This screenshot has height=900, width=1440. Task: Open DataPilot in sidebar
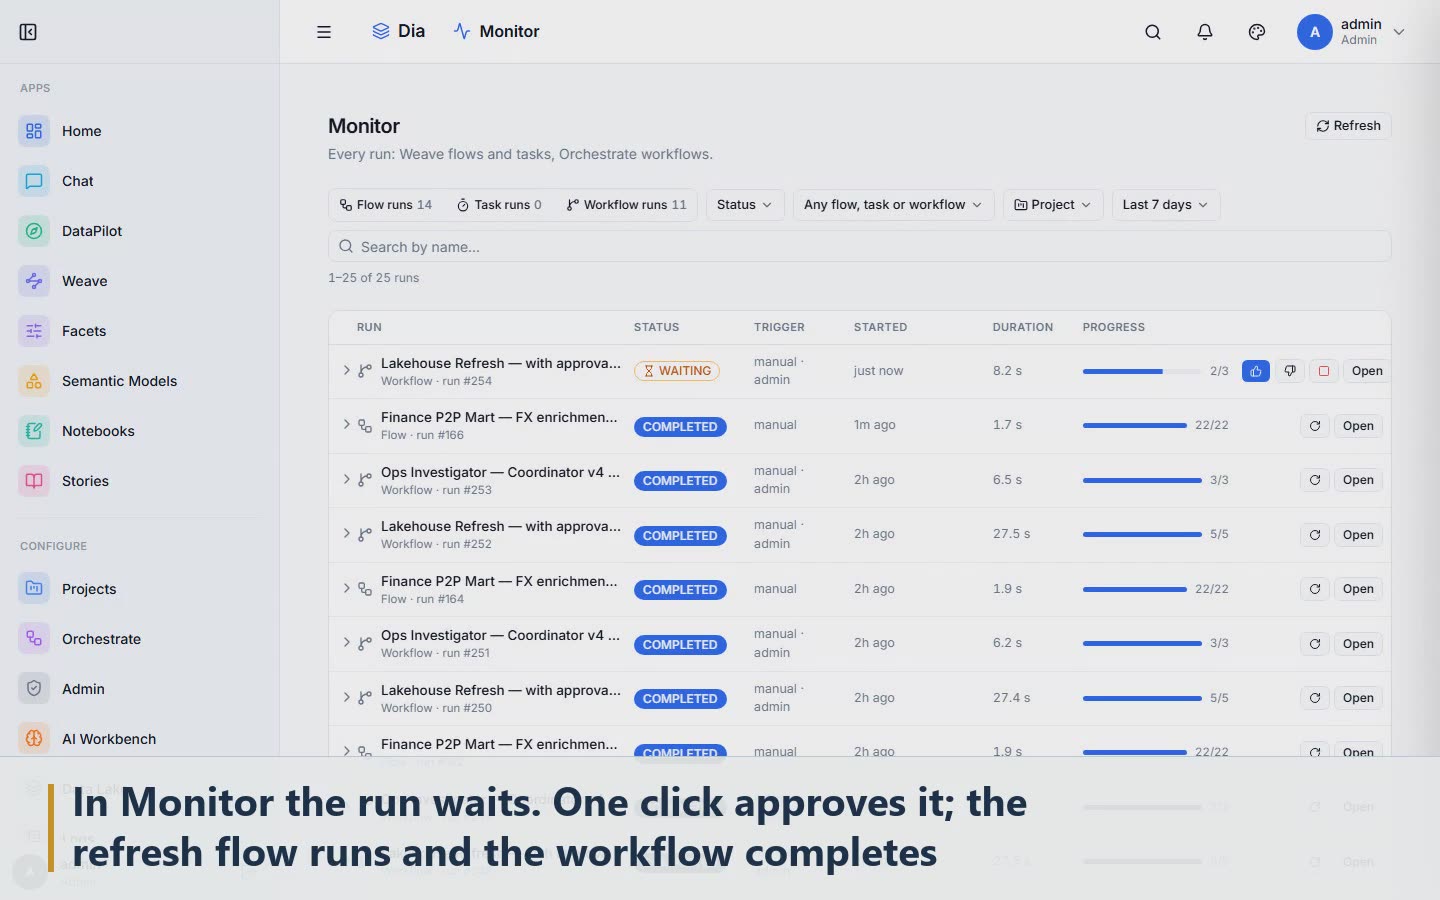coord(139,231)
